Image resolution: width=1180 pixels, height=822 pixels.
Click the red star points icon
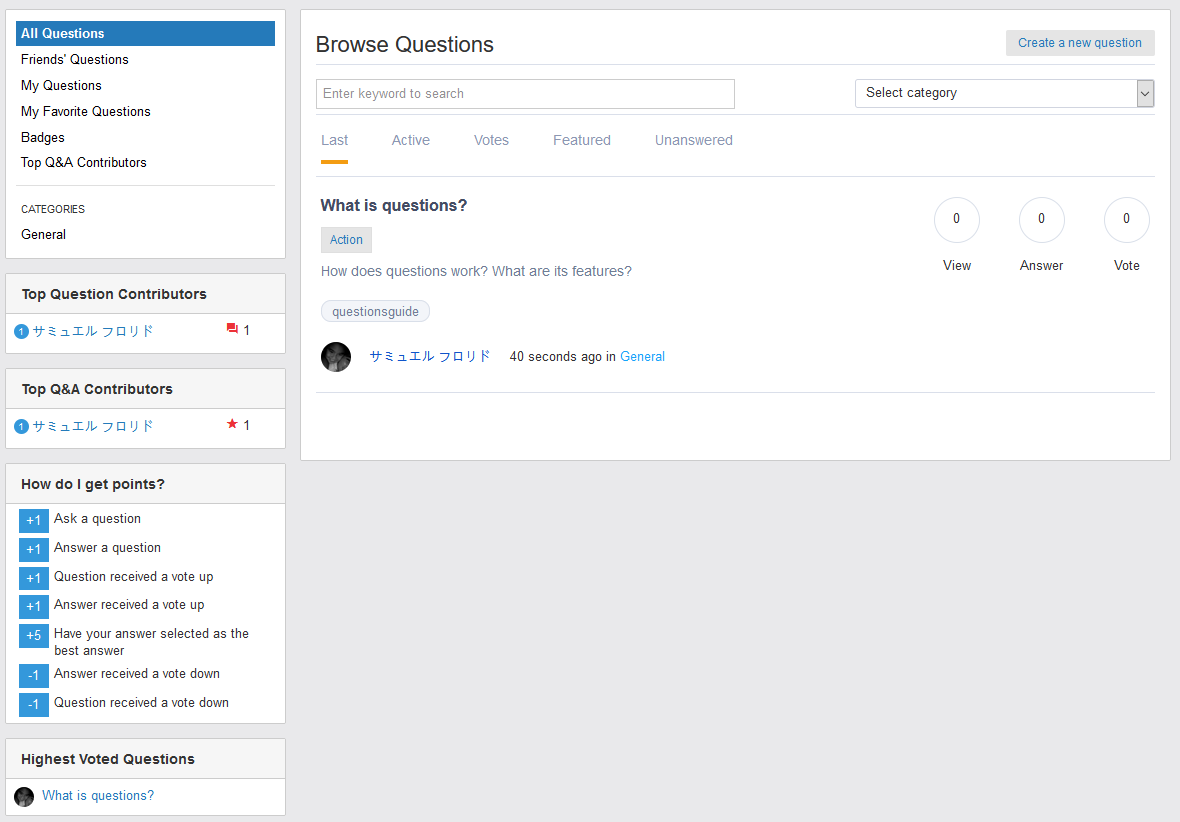pos(233,424)
